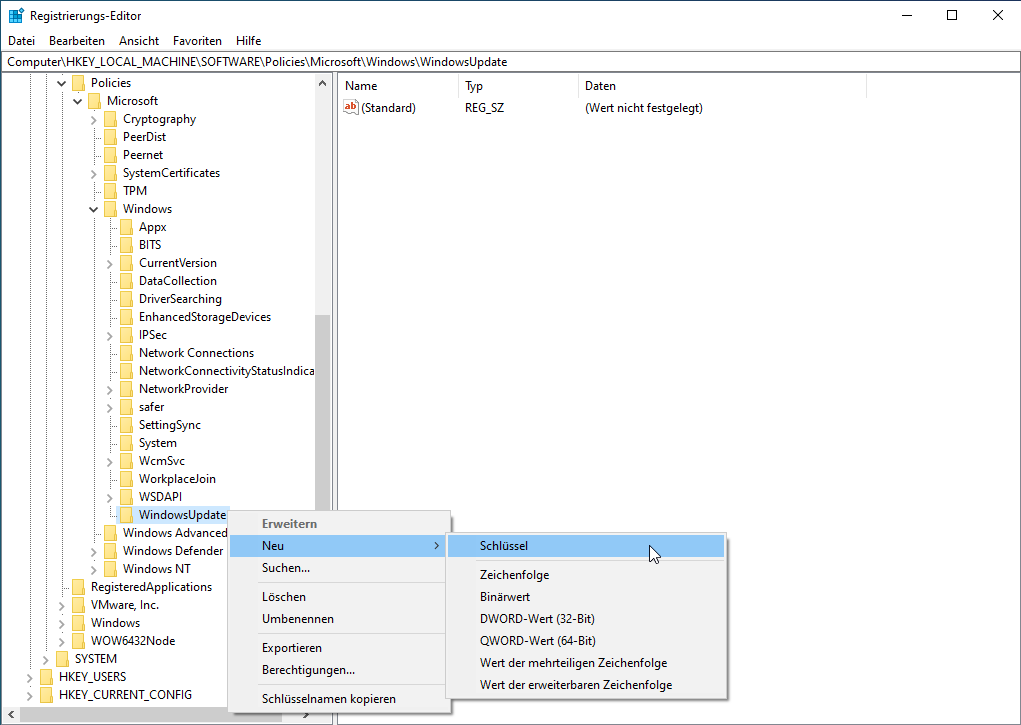Image resolution: width=1021 pixels, height=725 pixels.
Task: Expand the WOW6432Node key
Action: [x=62, y=642]
